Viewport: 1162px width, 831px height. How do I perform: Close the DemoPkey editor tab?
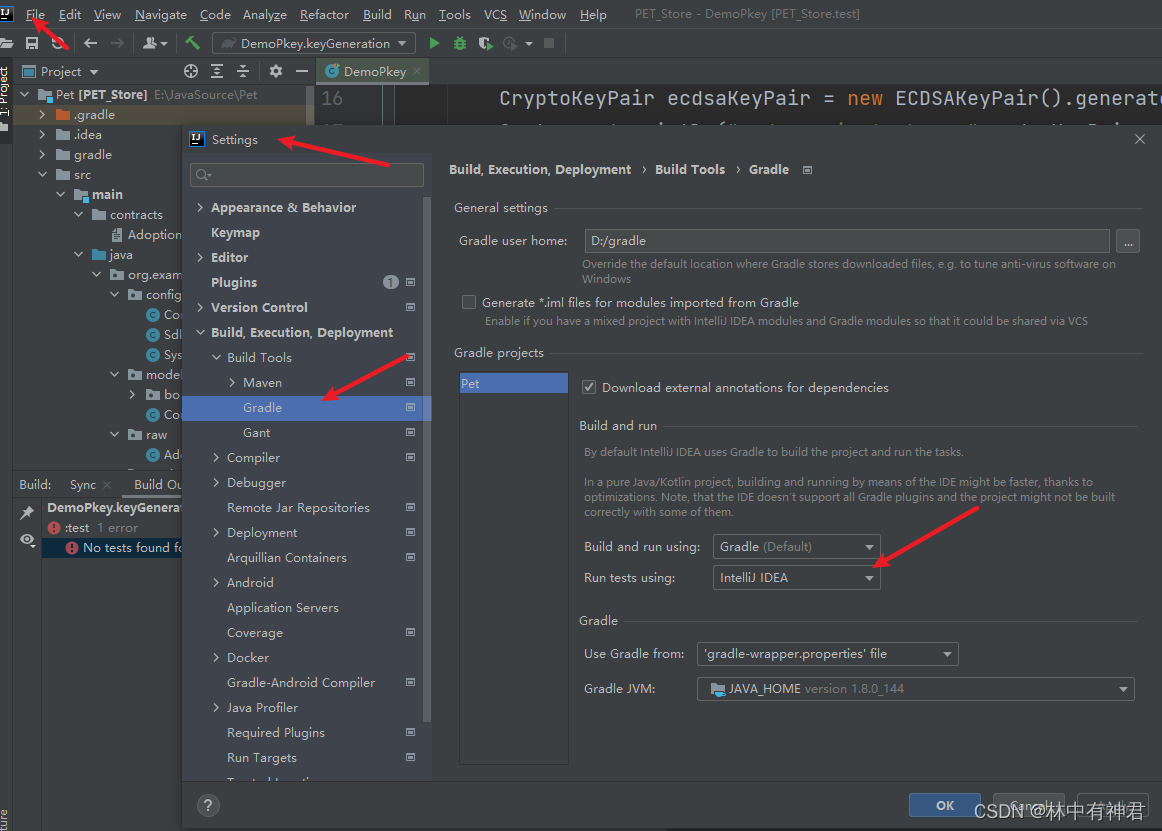417,71
